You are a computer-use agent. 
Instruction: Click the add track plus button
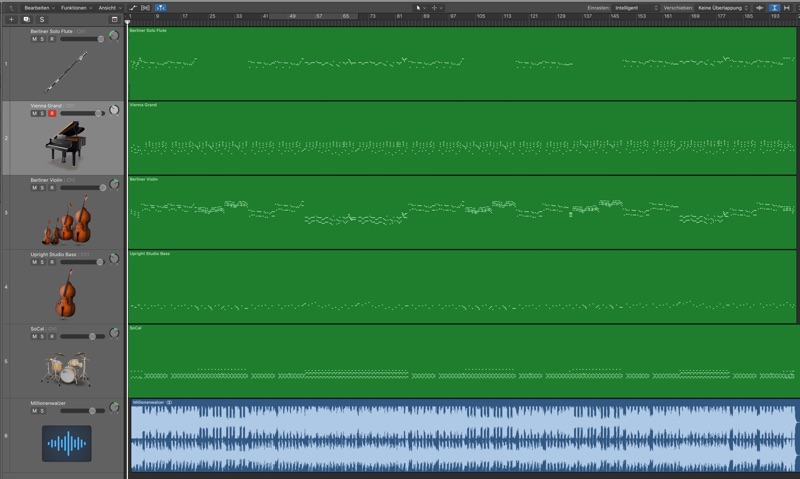[11, 19]
